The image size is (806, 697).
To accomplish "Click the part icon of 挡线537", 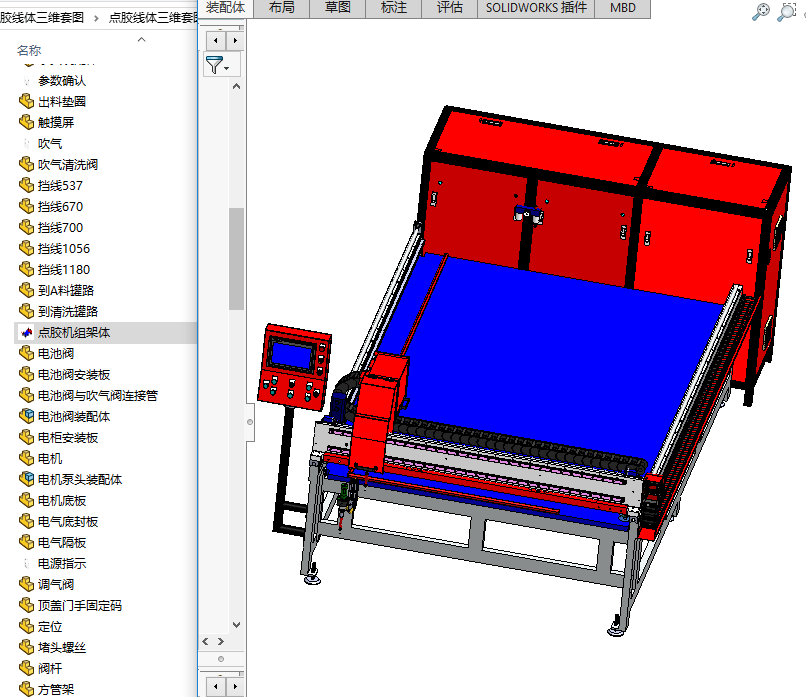I will (27, 186).
